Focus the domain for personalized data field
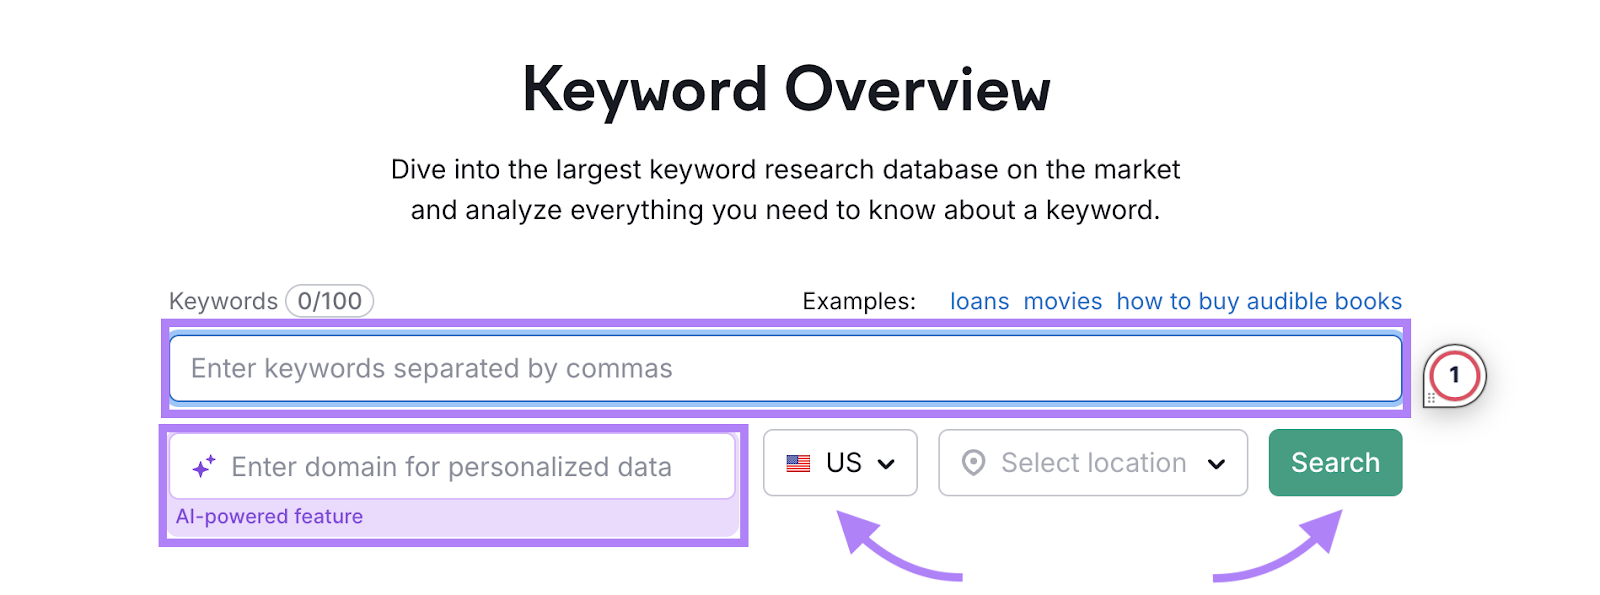Screen dimensions: 1600x595 tap(453, 466)
